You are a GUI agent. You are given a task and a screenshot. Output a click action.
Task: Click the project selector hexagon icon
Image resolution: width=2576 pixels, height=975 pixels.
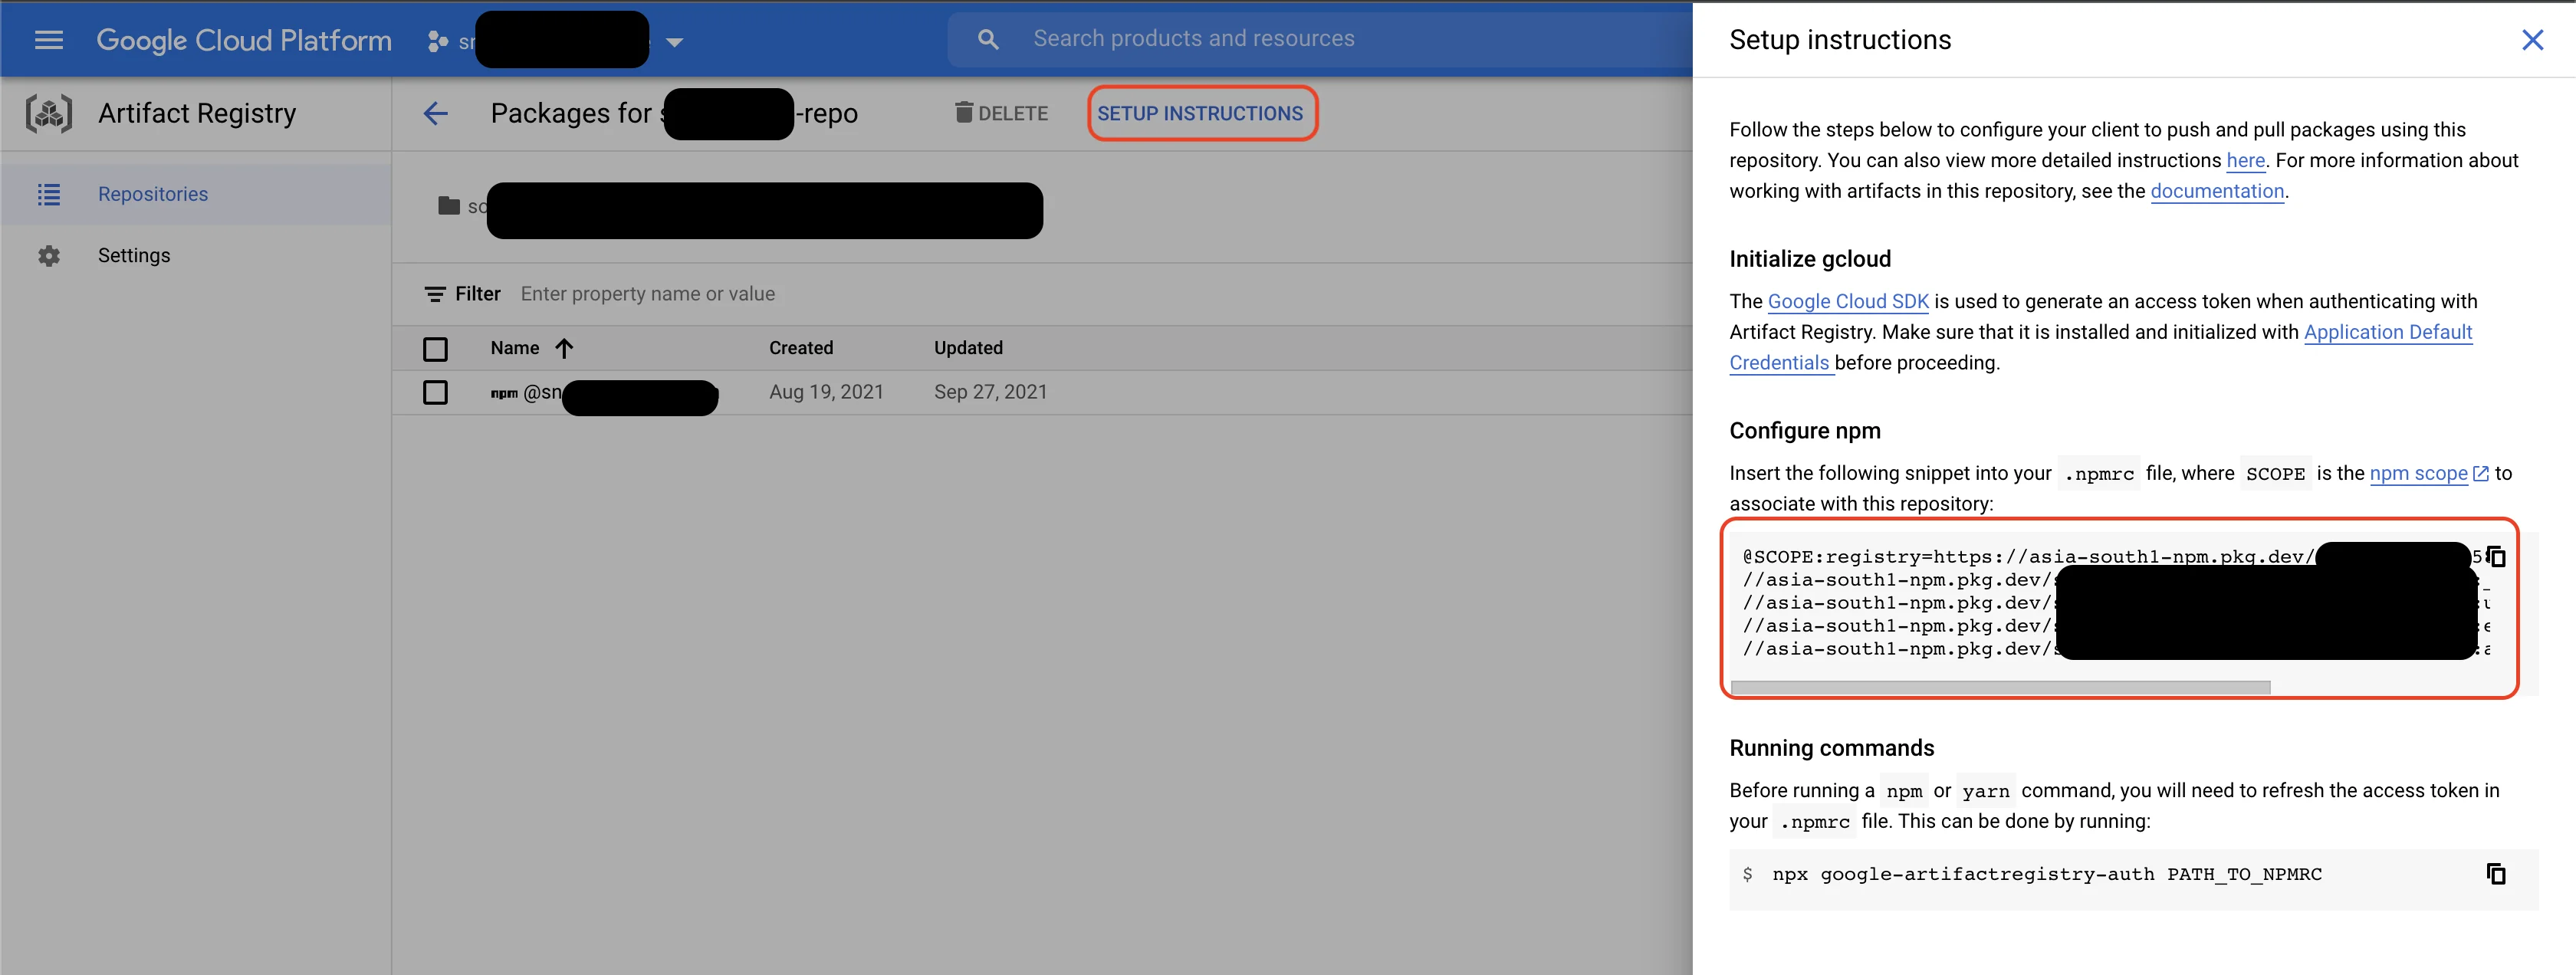pos(437,41)
